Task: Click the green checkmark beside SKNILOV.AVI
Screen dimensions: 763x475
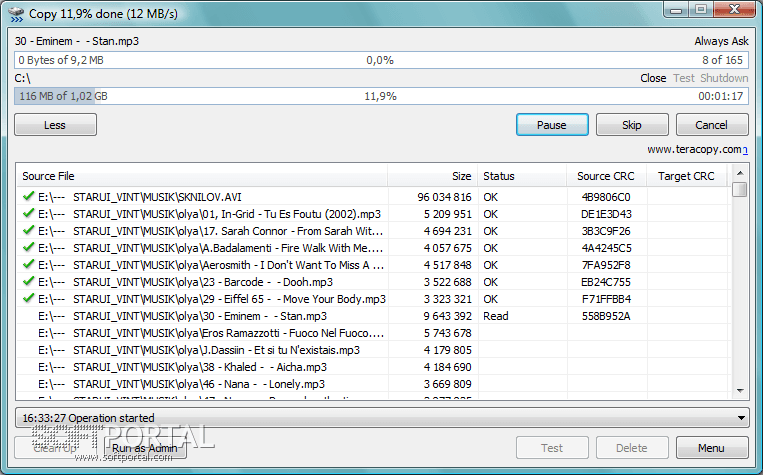Action: tap(29, 196)
